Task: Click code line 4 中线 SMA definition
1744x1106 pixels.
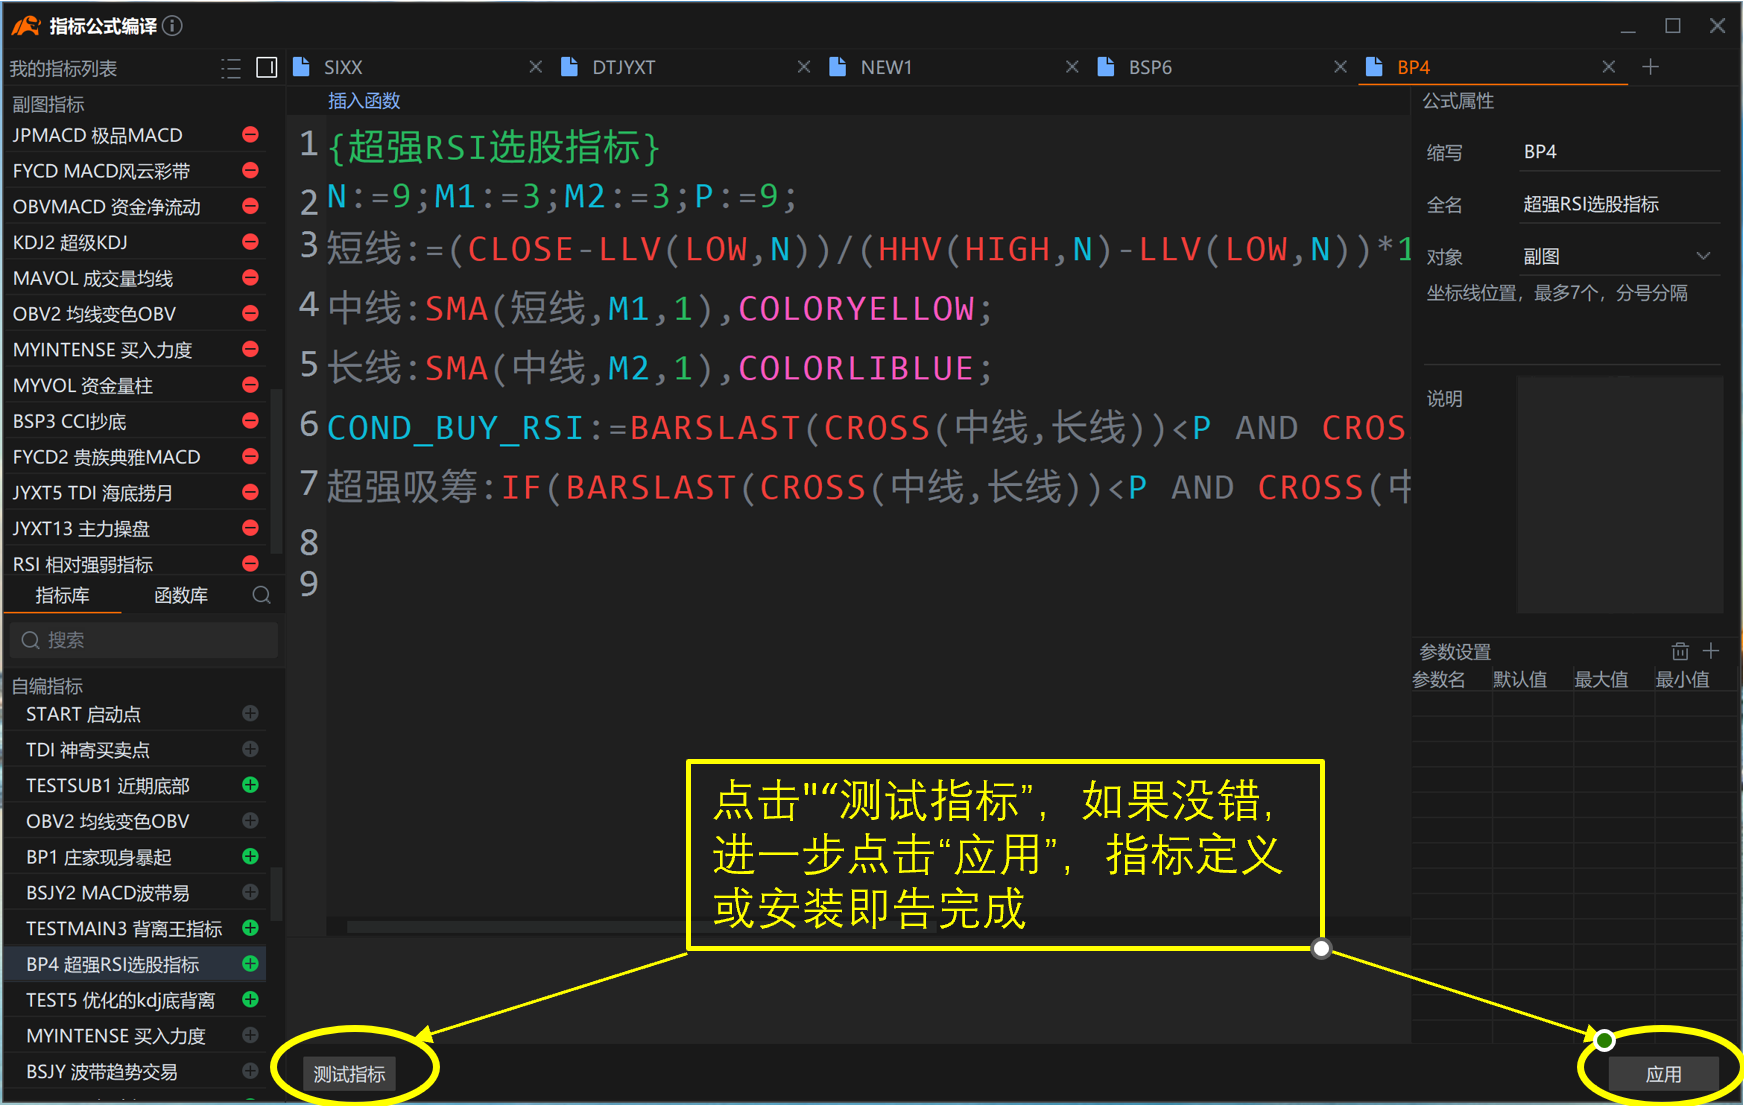Action: tap(660, 308)
